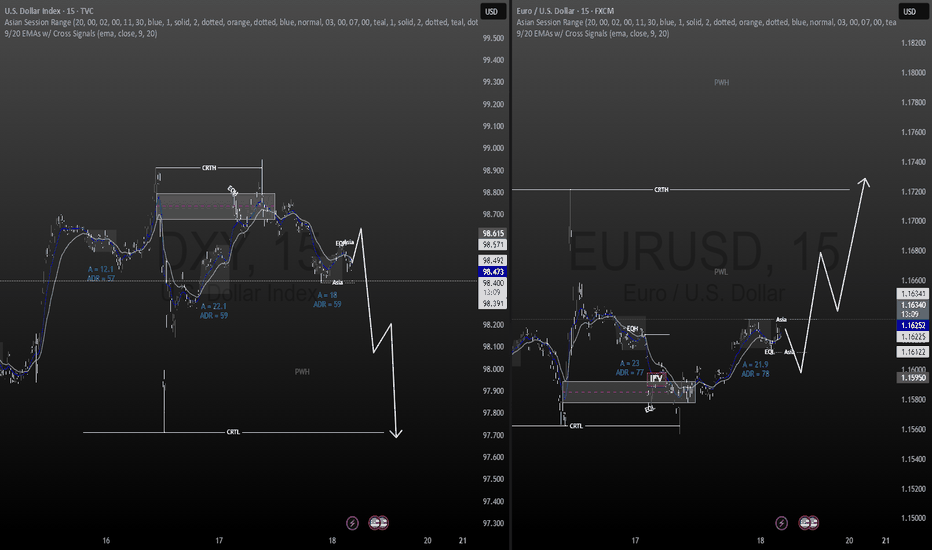The width and height of the screenshot is (932, 550).
Task: Select the Asian Session Range indicator on EURUSD chart
Action: pos(706,22)
